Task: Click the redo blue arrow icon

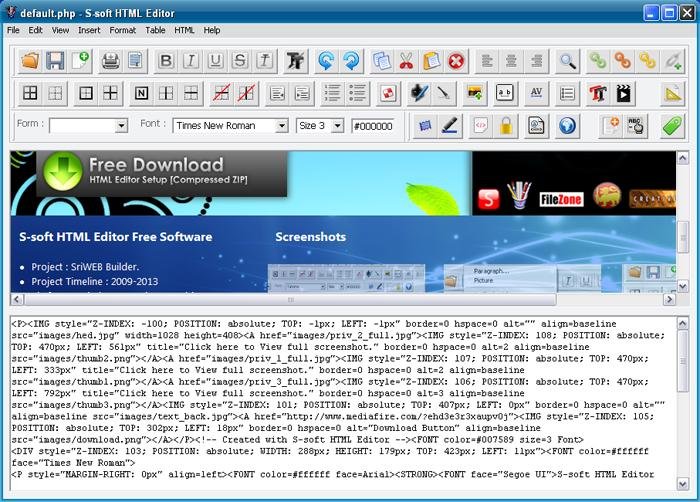Action: point(351,60)
